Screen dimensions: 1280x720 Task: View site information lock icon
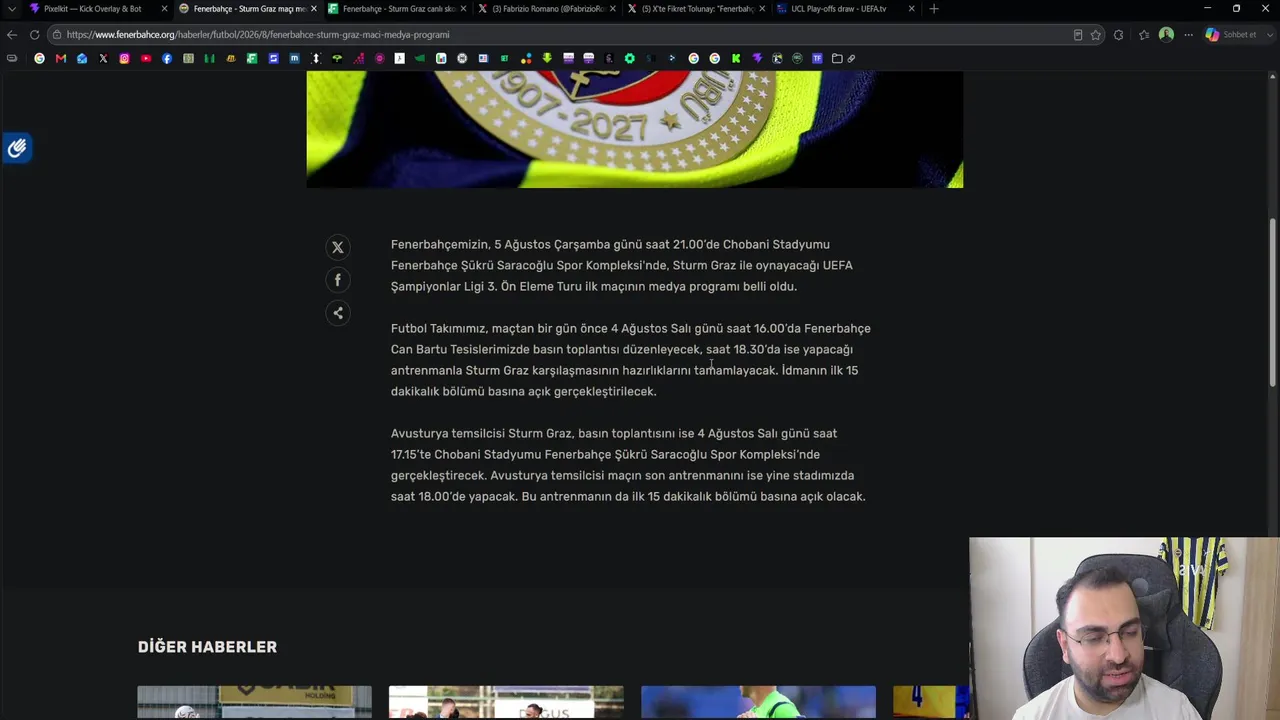pos(58,34)
